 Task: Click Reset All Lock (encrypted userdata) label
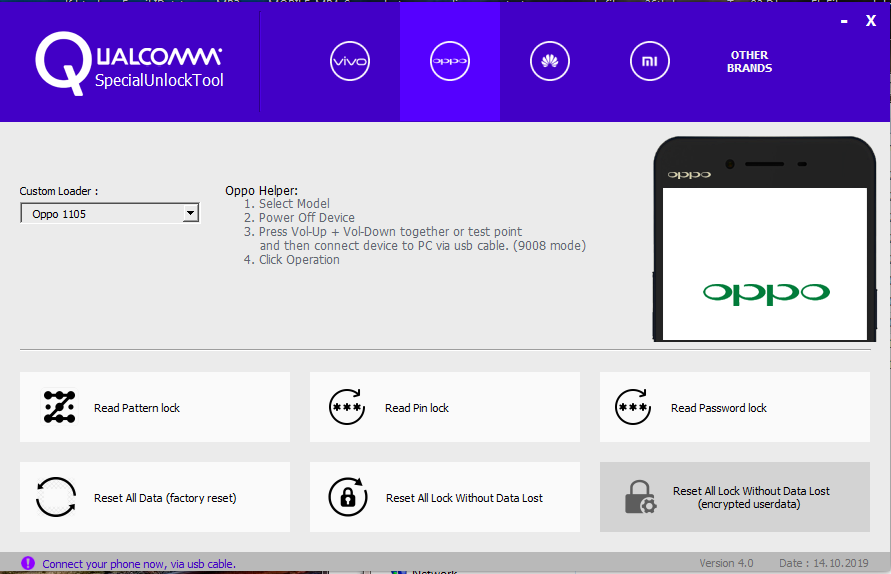pos(751,497)
